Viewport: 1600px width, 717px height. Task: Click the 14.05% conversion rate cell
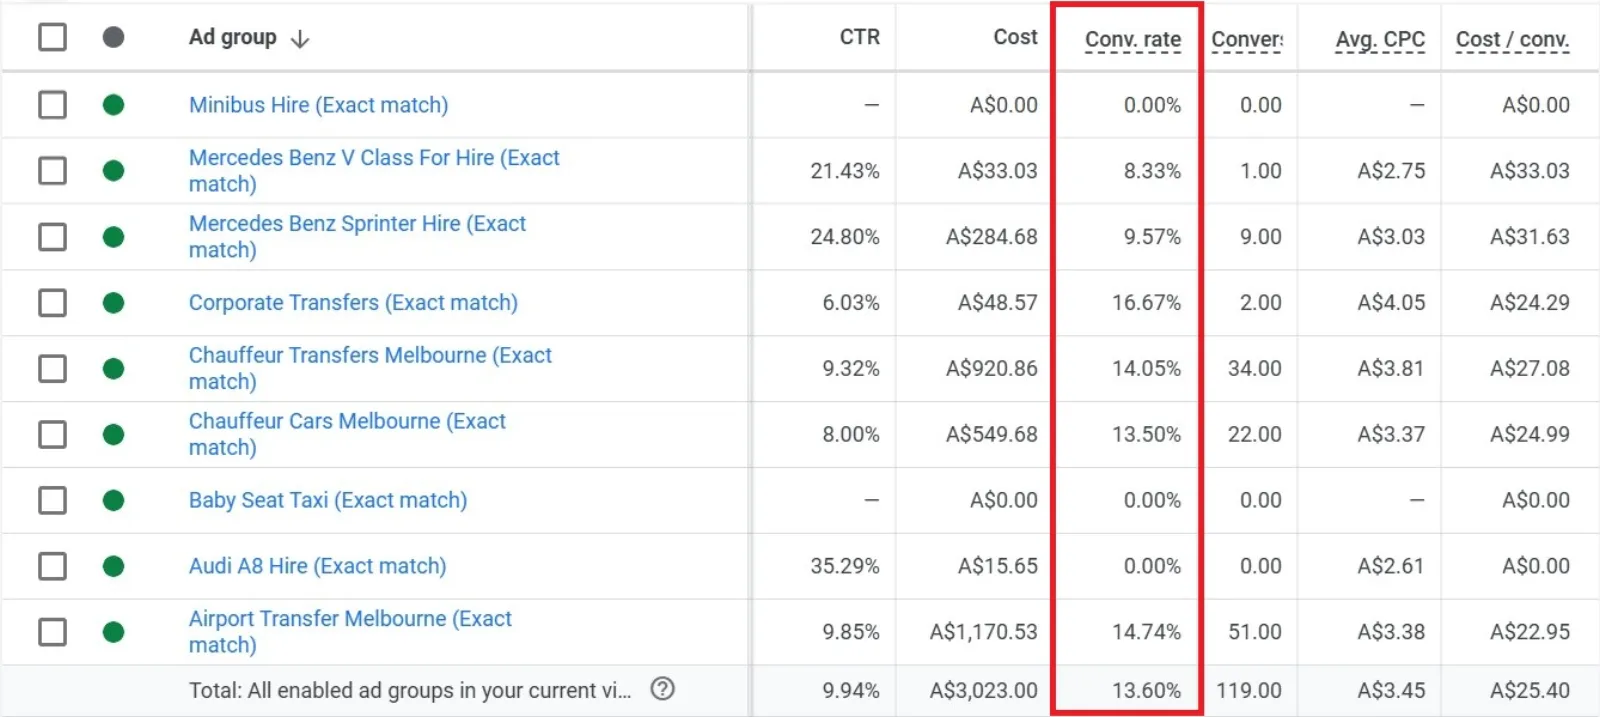pos(1146,369)
